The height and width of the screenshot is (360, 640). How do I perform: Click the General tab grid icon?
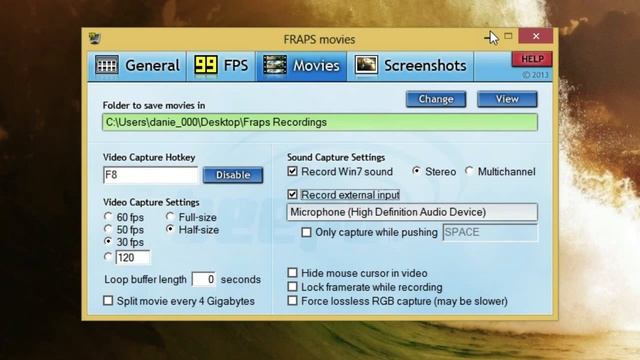pyautogui.click(x=107, y=65)
